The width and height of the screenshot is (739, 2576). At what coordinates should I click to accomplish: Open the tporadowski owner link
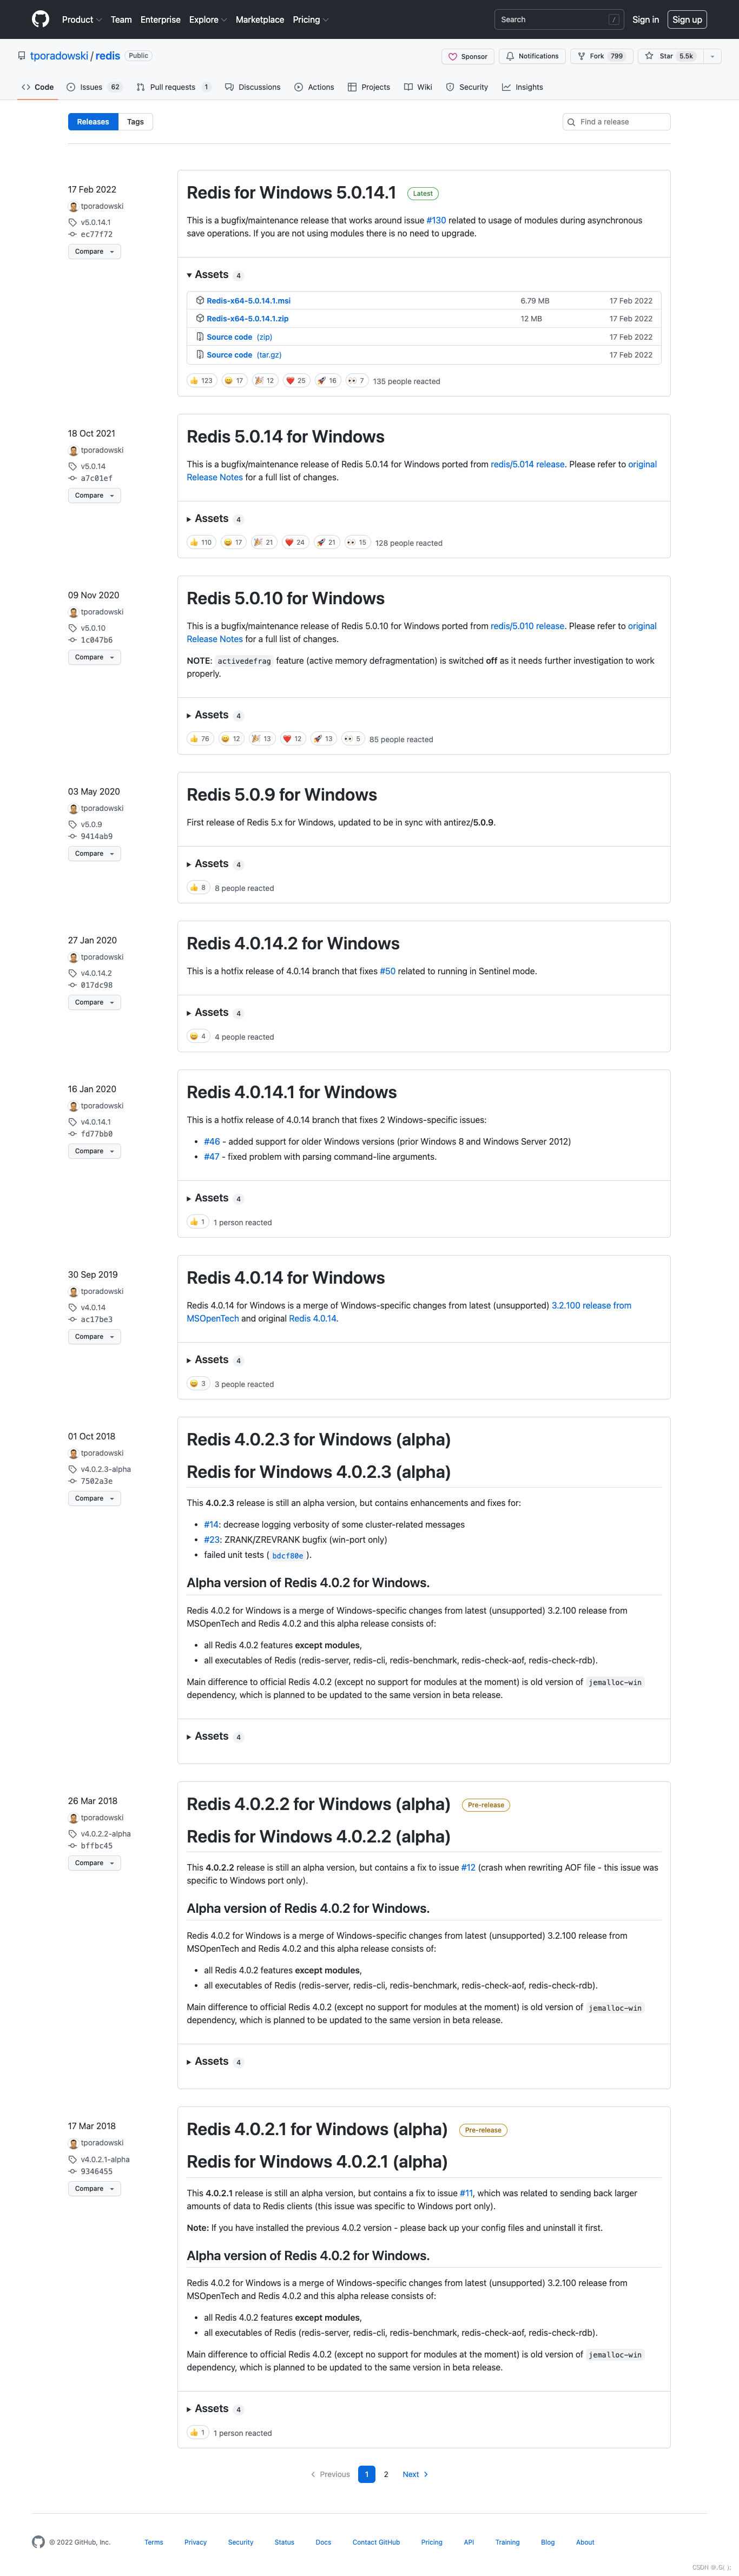pos(59,56)
